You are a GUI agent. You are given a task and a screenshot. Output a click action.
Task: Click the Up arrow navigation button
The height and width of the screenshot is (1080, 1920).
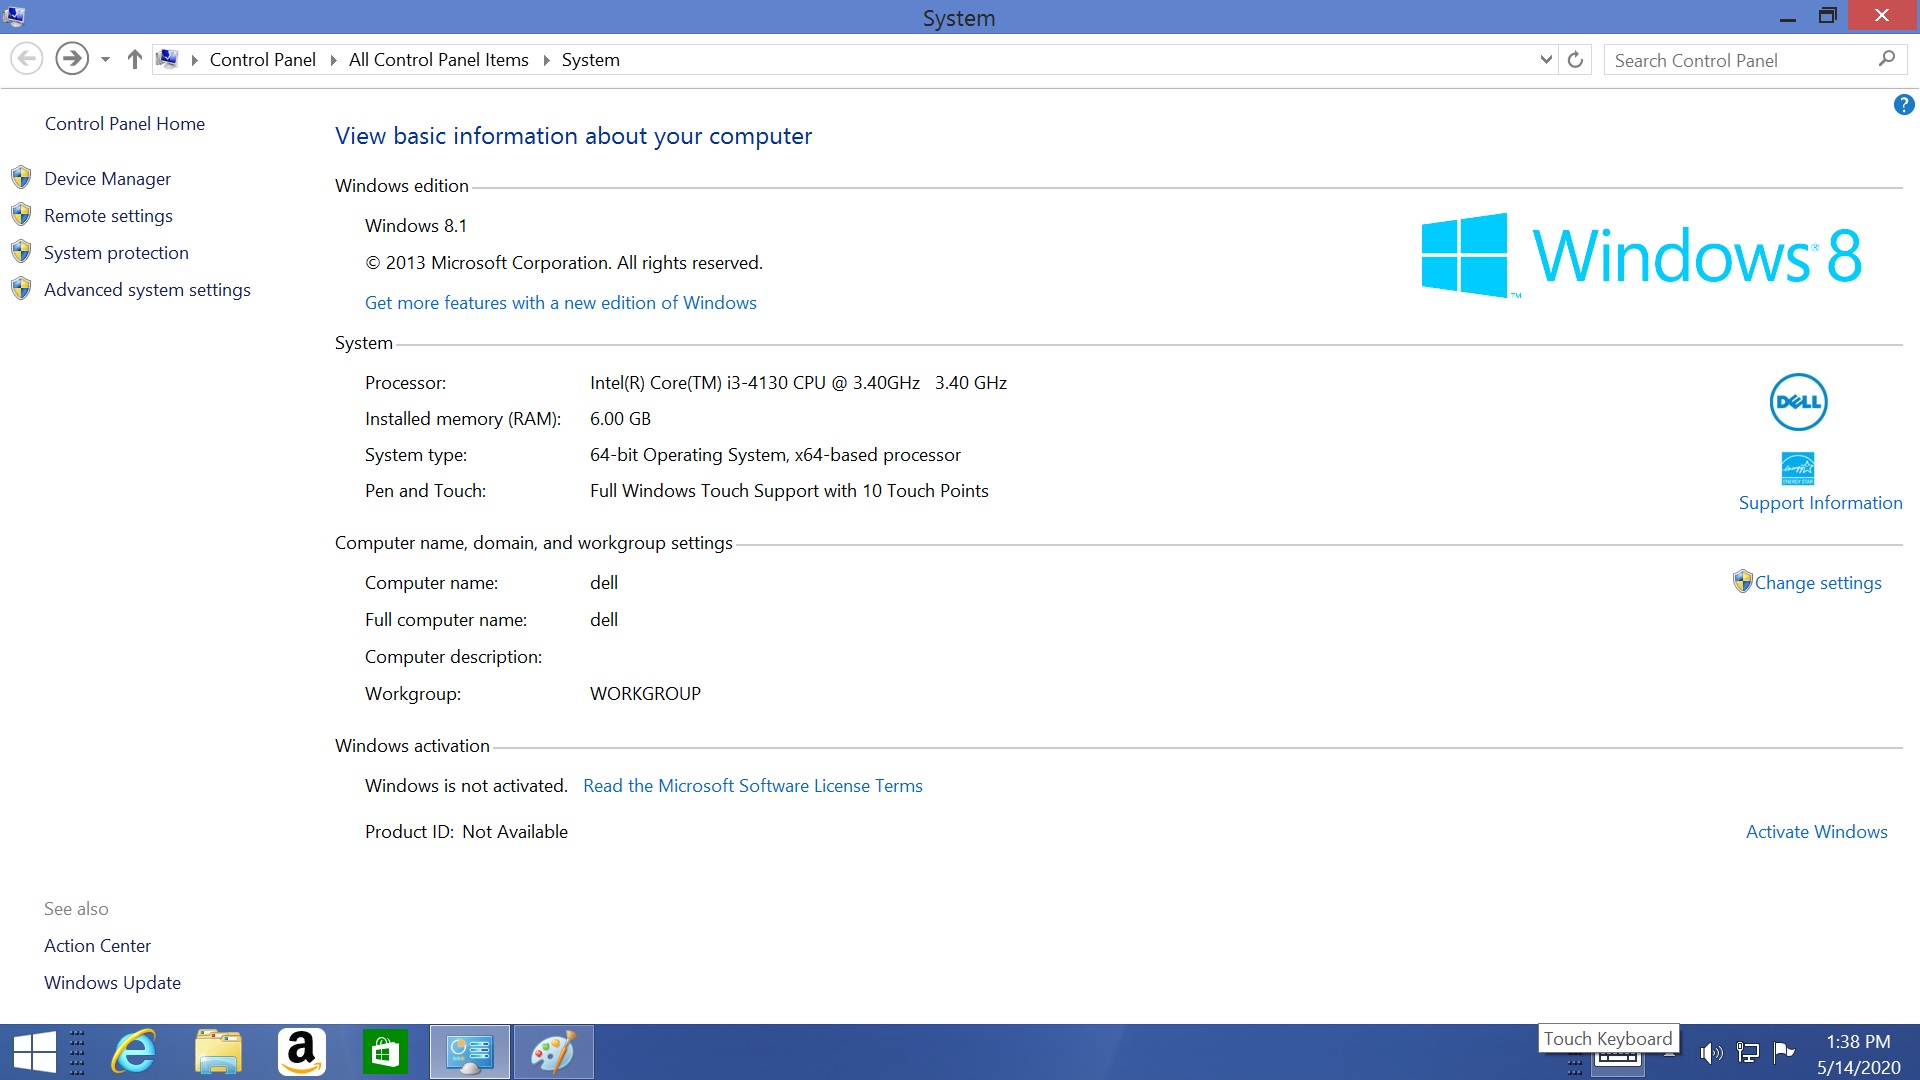tap(134, 60)
